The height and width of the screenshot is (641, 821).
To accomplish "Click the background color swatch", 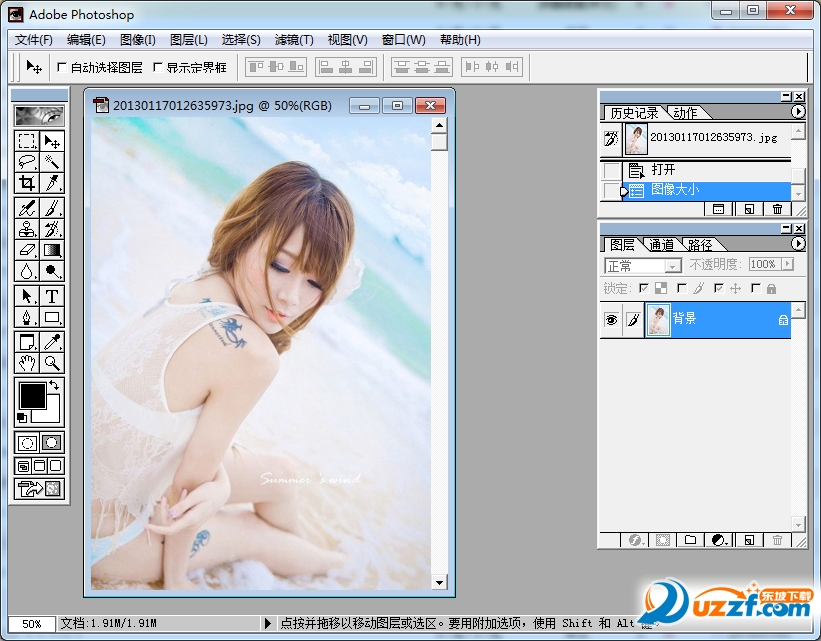I will tap(51, 414).
